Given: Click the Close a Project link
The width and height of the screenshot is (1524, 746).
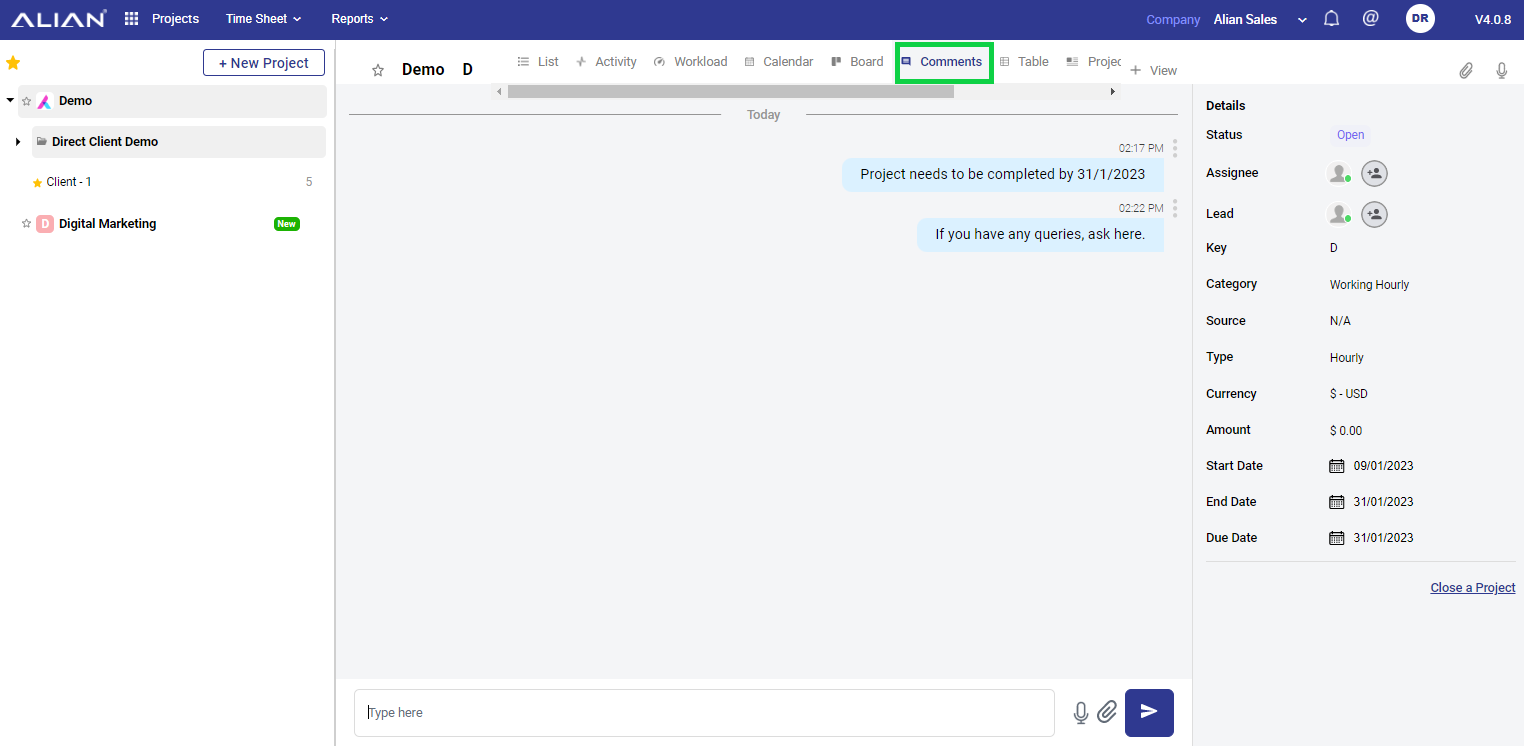Looking at the screenshot, I should click(x=1472, y=588).
